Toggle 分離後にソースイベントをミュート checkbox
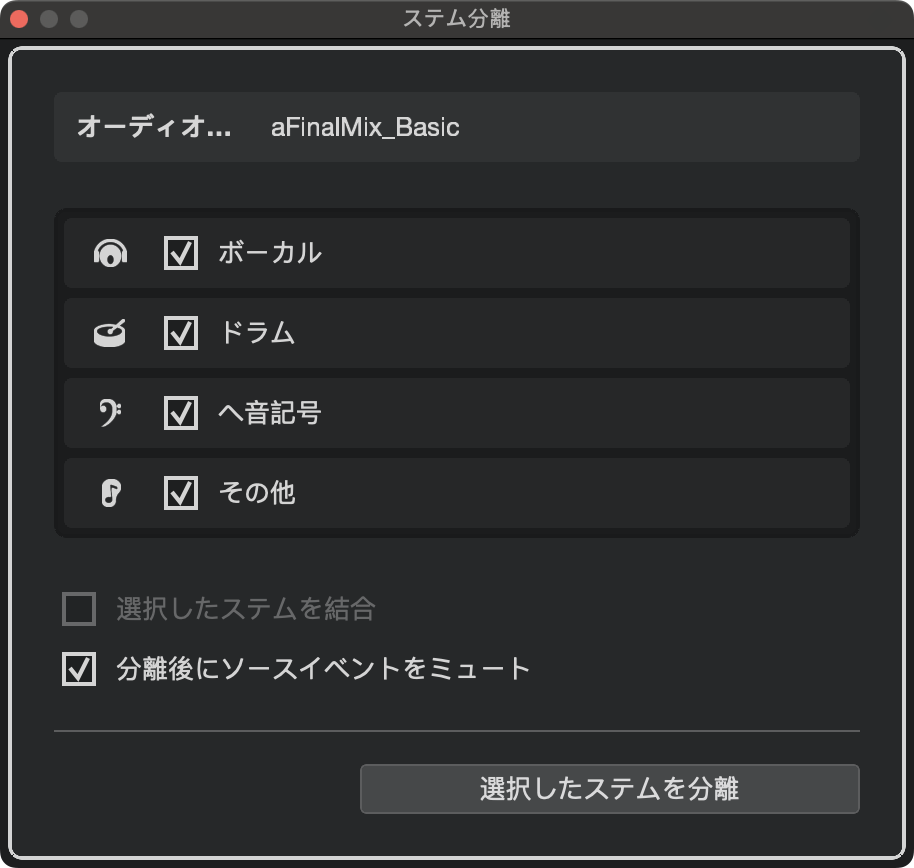The height and width of the screenshot is (868, 914). click(x=79, y=669)
